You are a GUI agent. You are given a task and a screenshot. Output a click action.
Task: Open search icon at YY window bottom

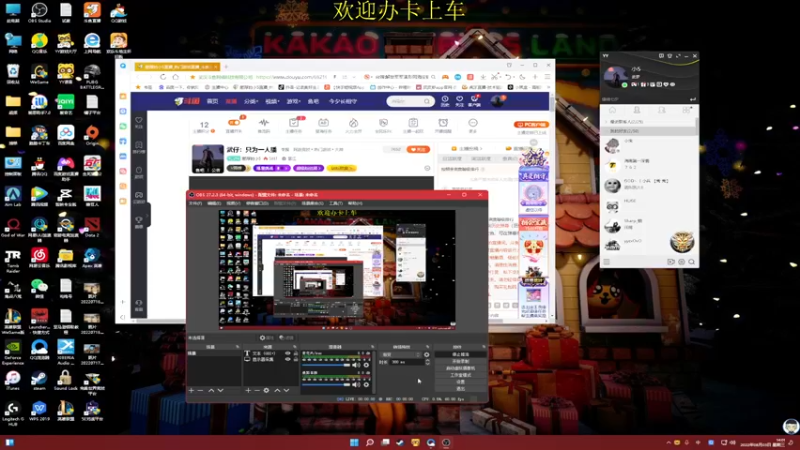tap(691, 262)
